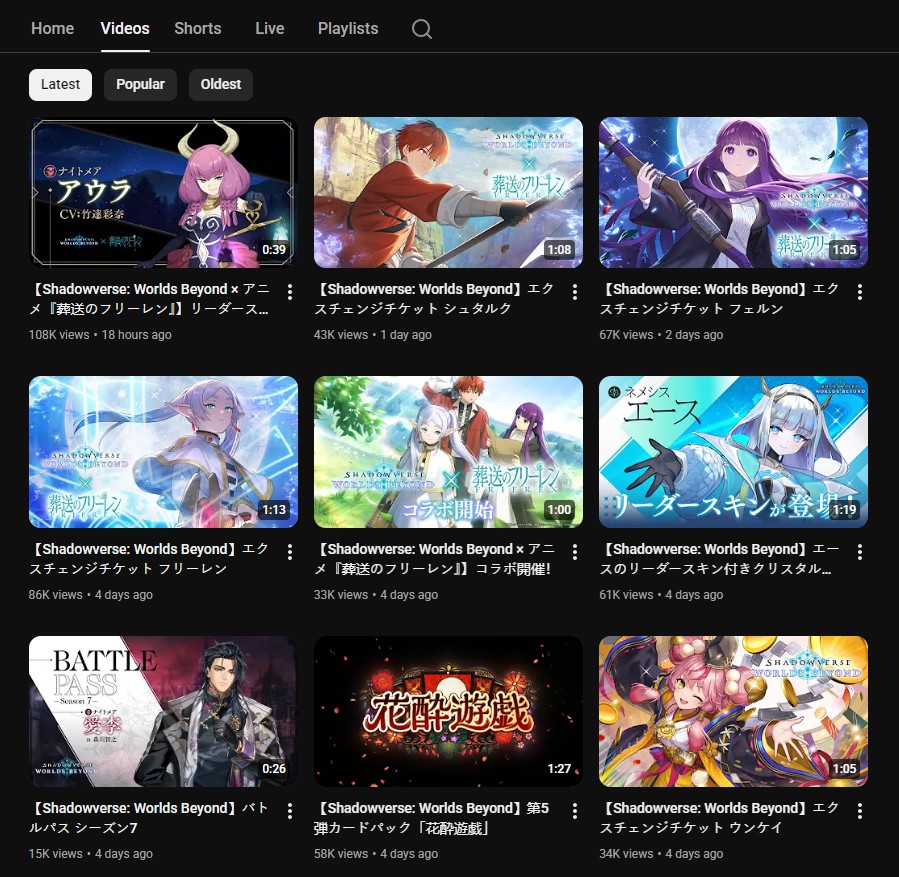Viewport: 899px width, 877px height.
Task: Play the アウラ 0:39 video thumbnail
Action: [x=163, y=193]
